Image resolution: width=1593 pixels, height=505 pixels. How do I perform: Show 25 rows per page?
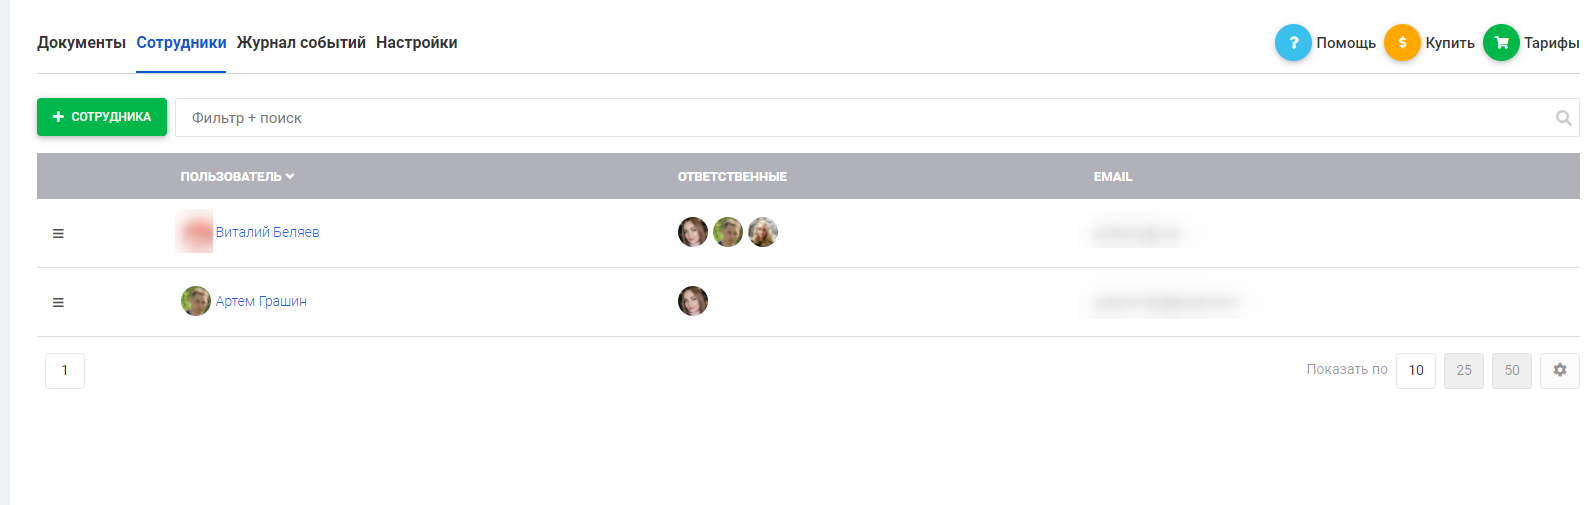[1464, 370]
